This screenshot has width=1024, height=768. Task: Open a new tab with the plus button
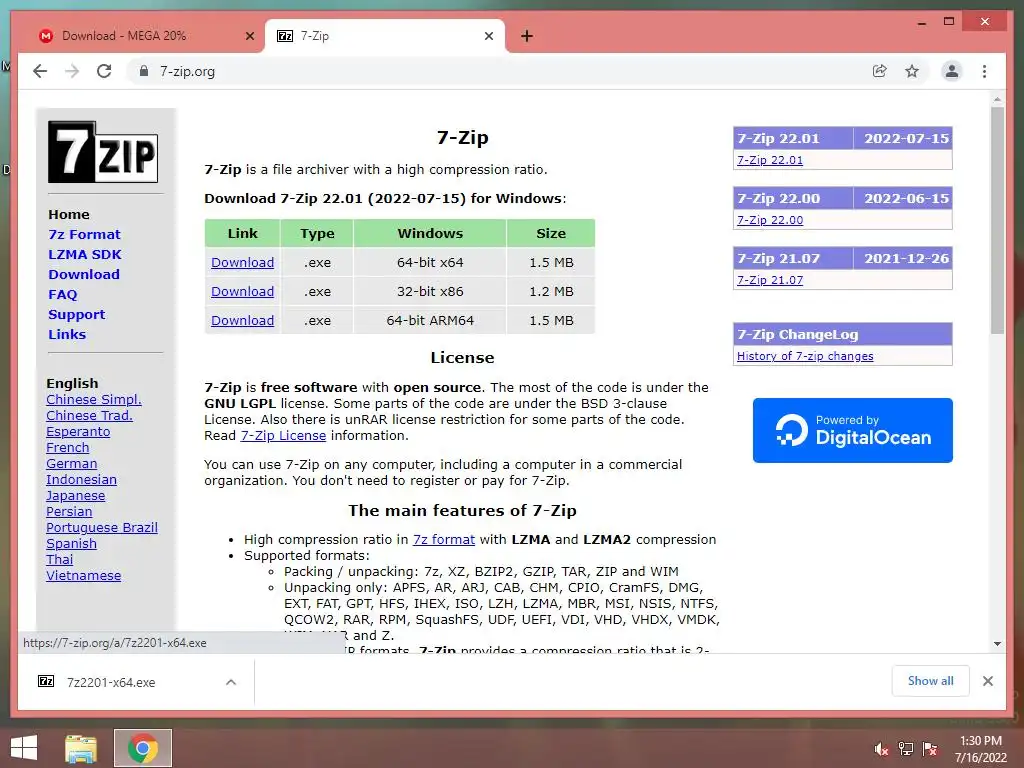point(527,36)
